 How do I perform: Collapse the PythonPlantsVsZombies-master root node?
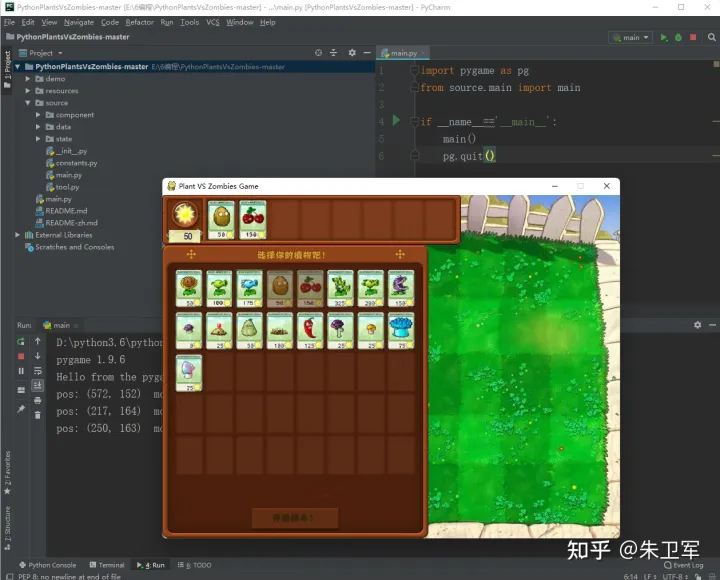[x=17, y=67]
